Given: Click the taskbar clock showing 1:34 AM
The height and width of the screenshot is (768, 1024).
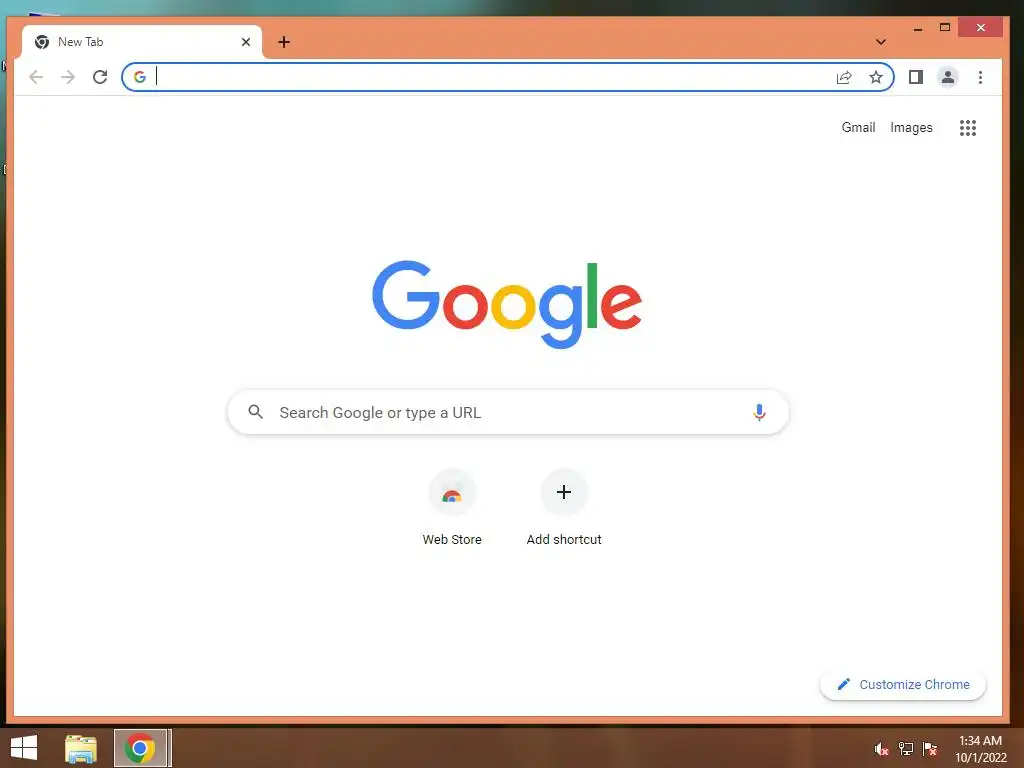Looking at the screenshot, I should point(981,749).
